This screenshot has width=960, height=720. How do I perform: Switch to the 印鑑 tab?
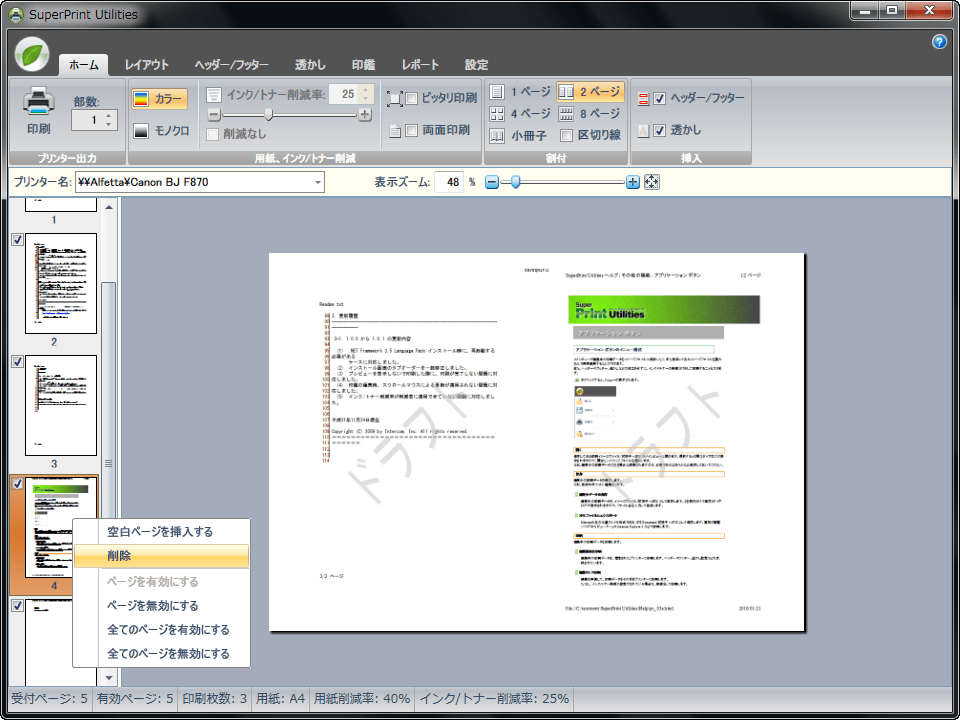pyautogui.click(x=364, y=65)
